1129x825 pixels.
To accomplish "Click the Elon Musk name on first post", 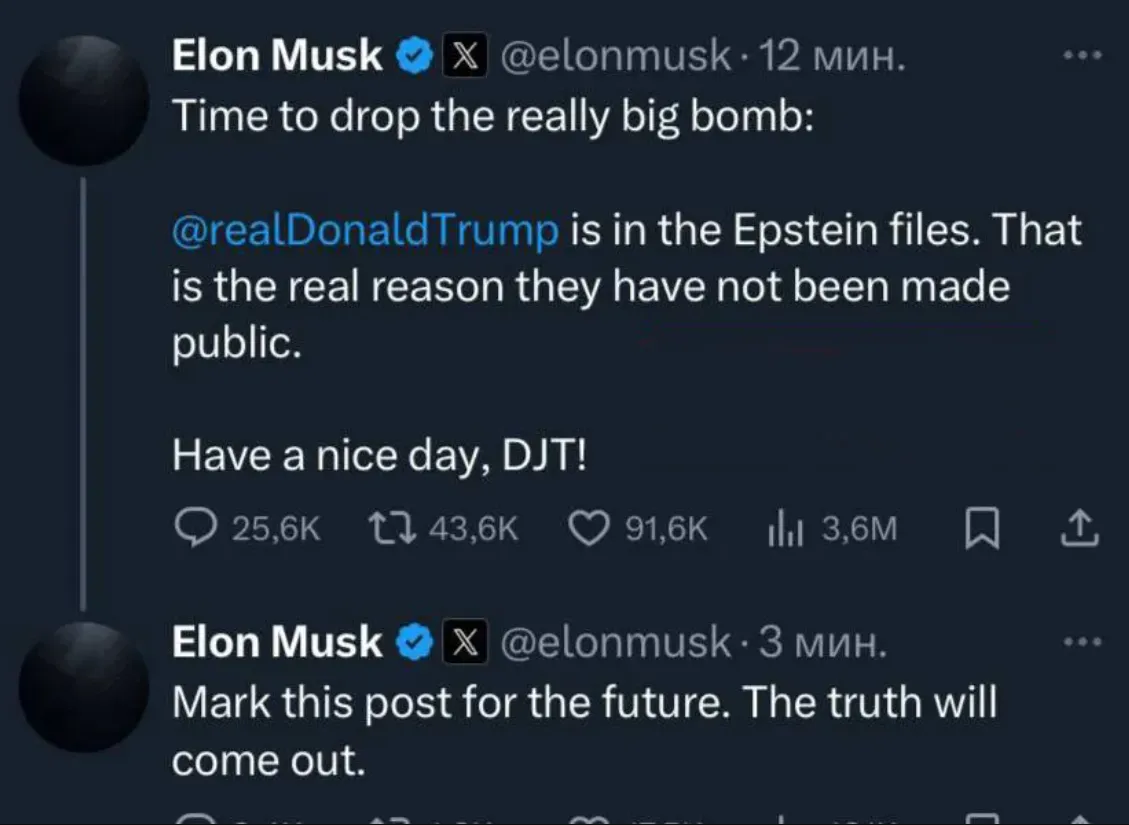I will click(x=276, y=55).
